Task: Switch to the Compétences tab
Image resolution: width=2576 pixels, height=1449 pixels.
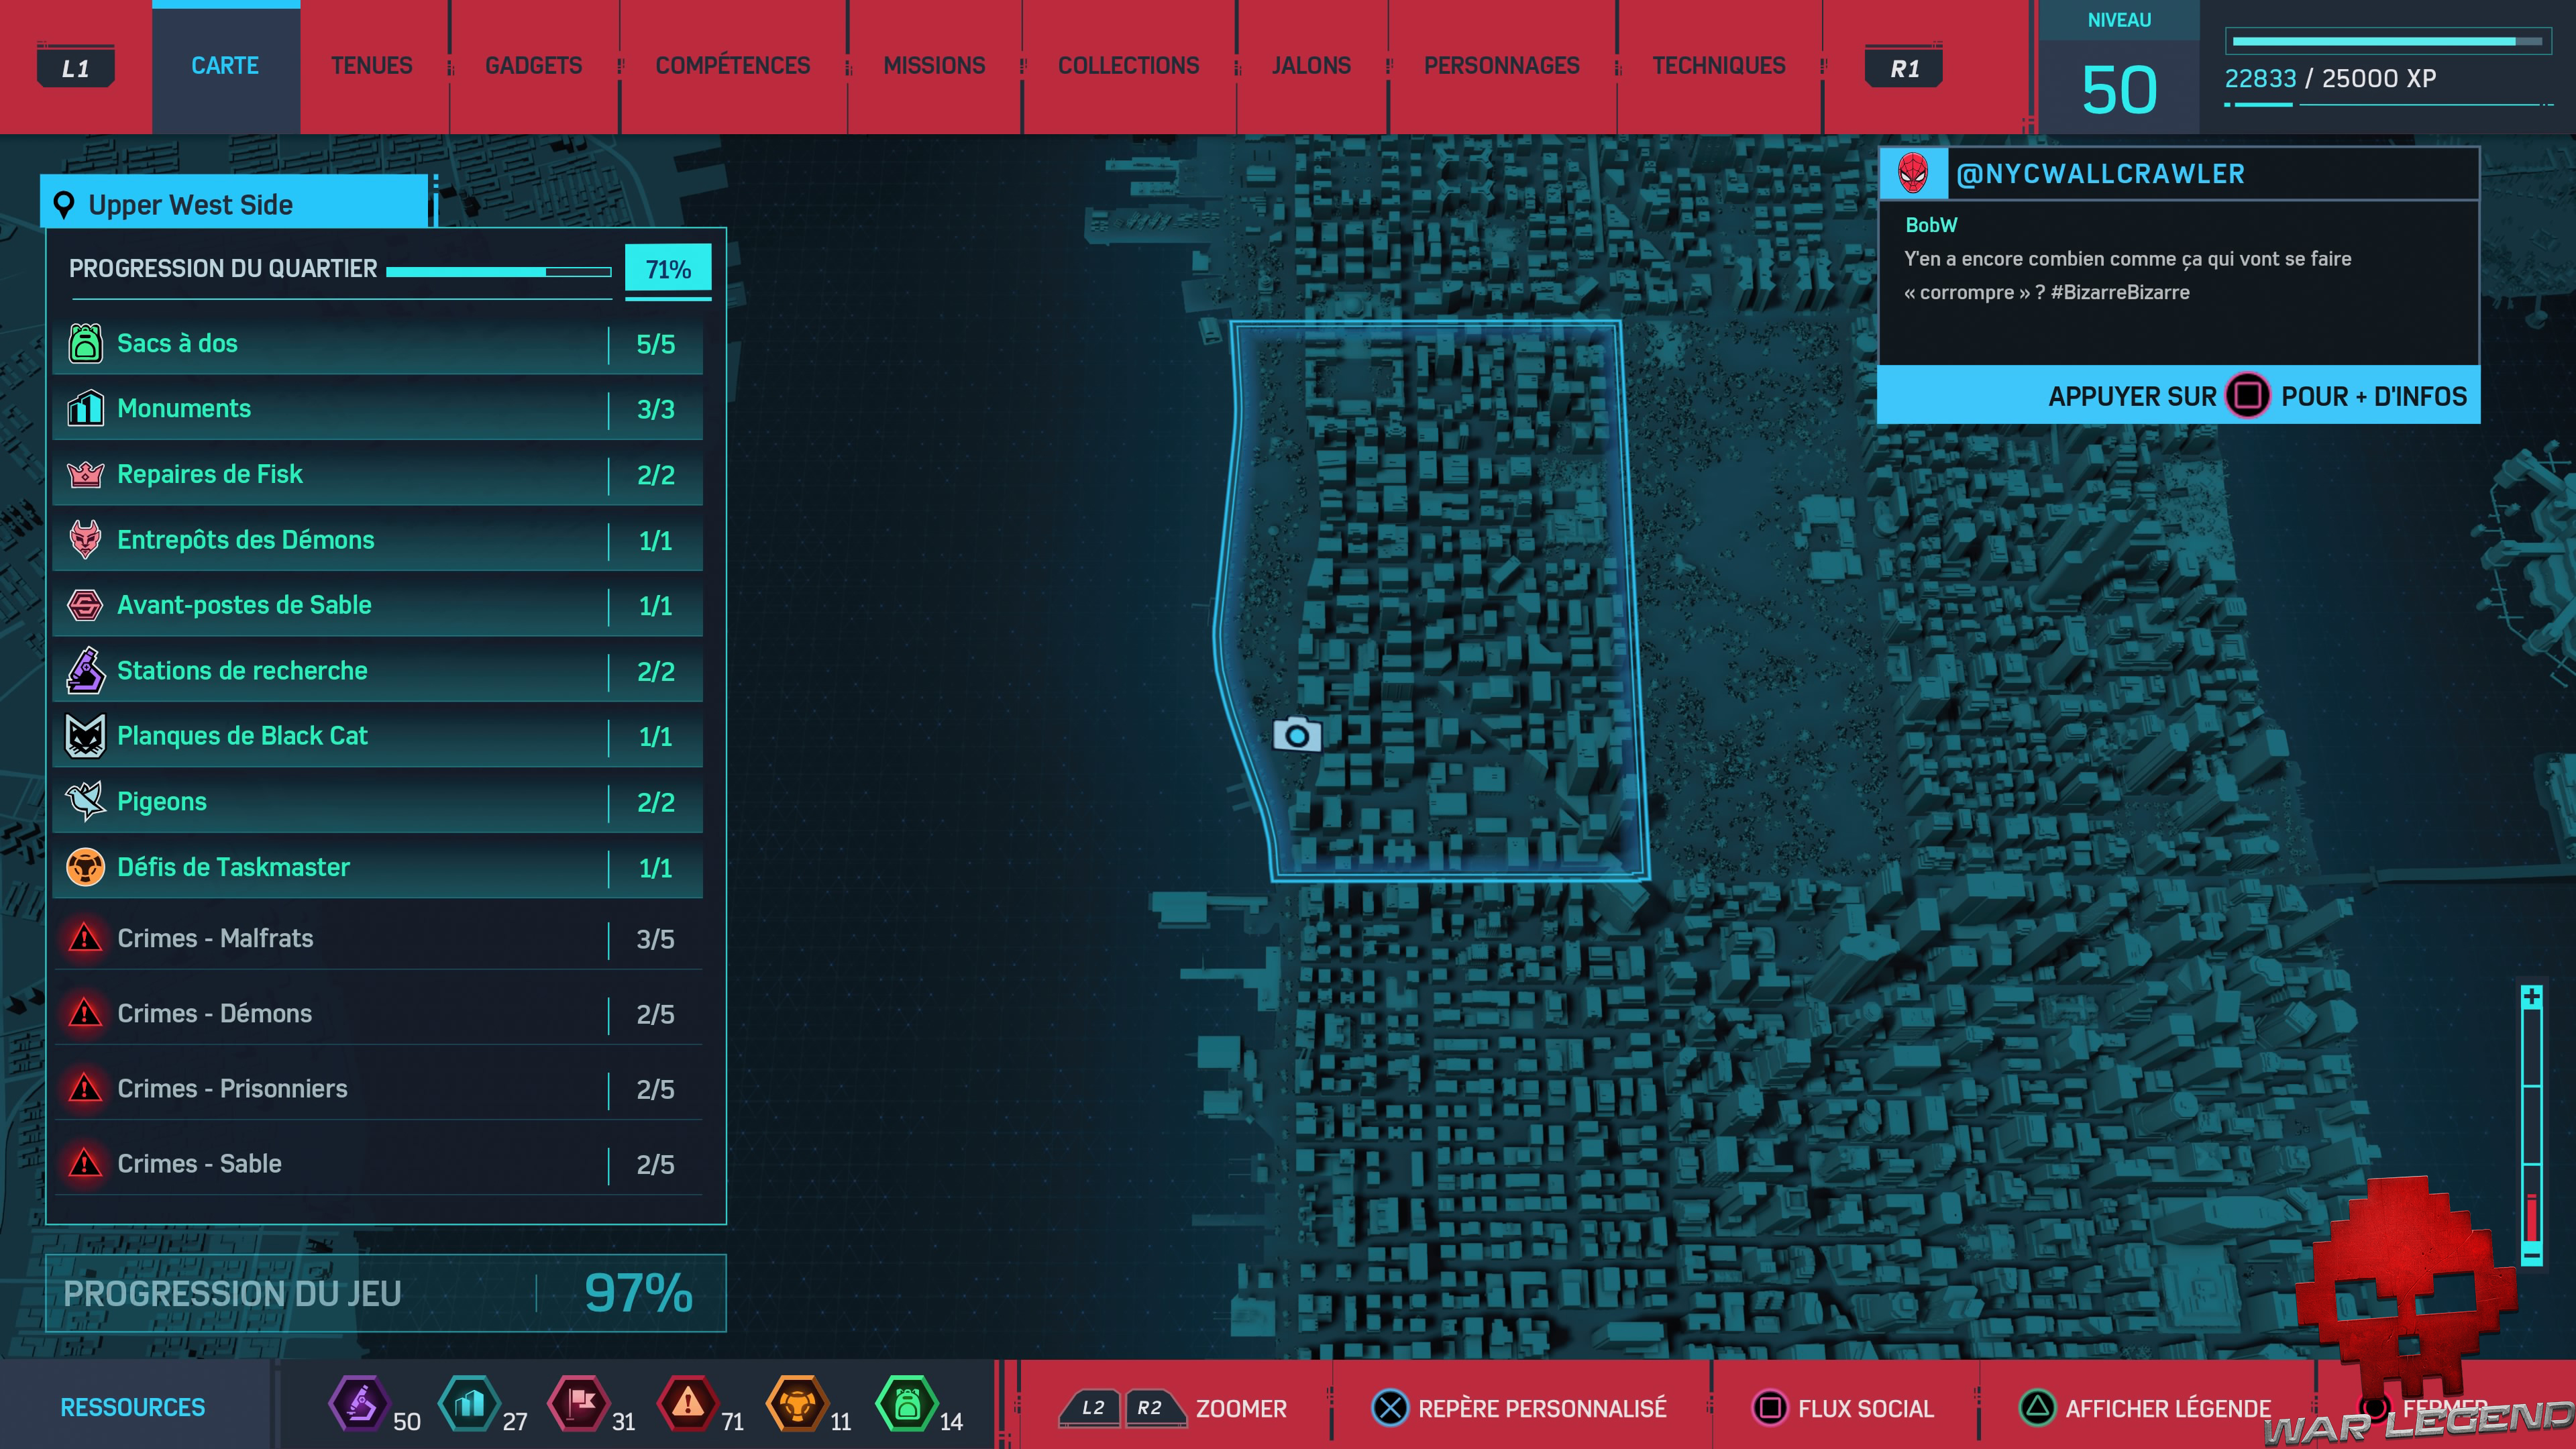Action: coord(732,66)
